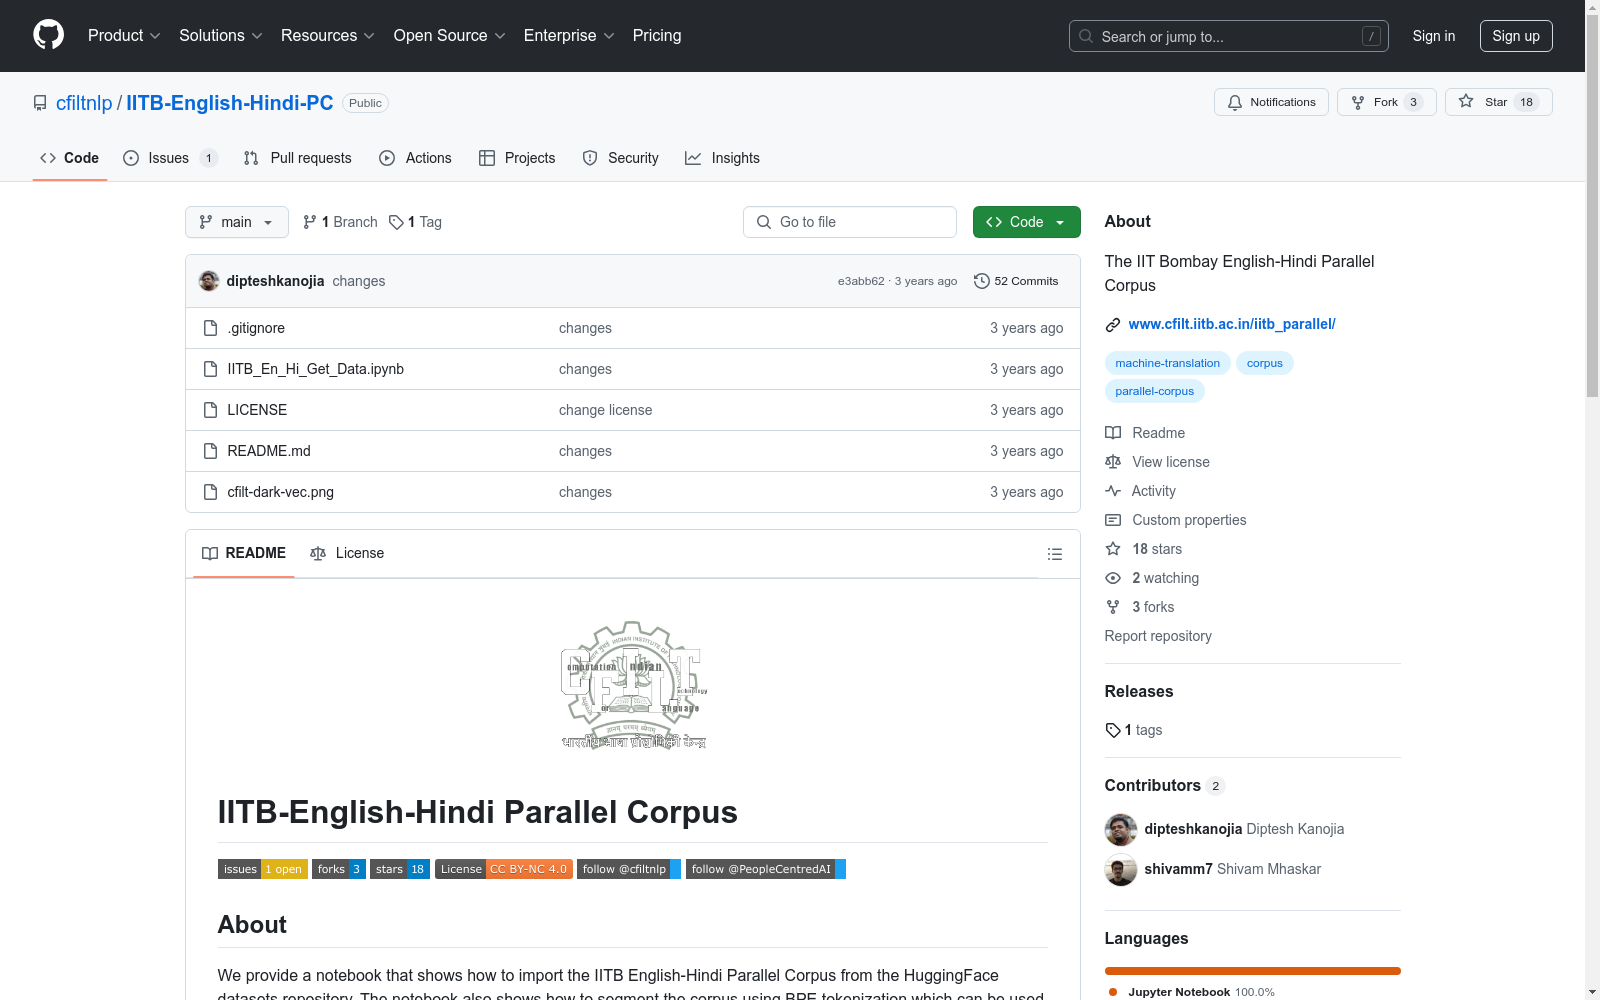The height and width of the screenshot is (1000, 1600).
Task: Click the parallel-corpus topic tag
Action: [1155, 391]
